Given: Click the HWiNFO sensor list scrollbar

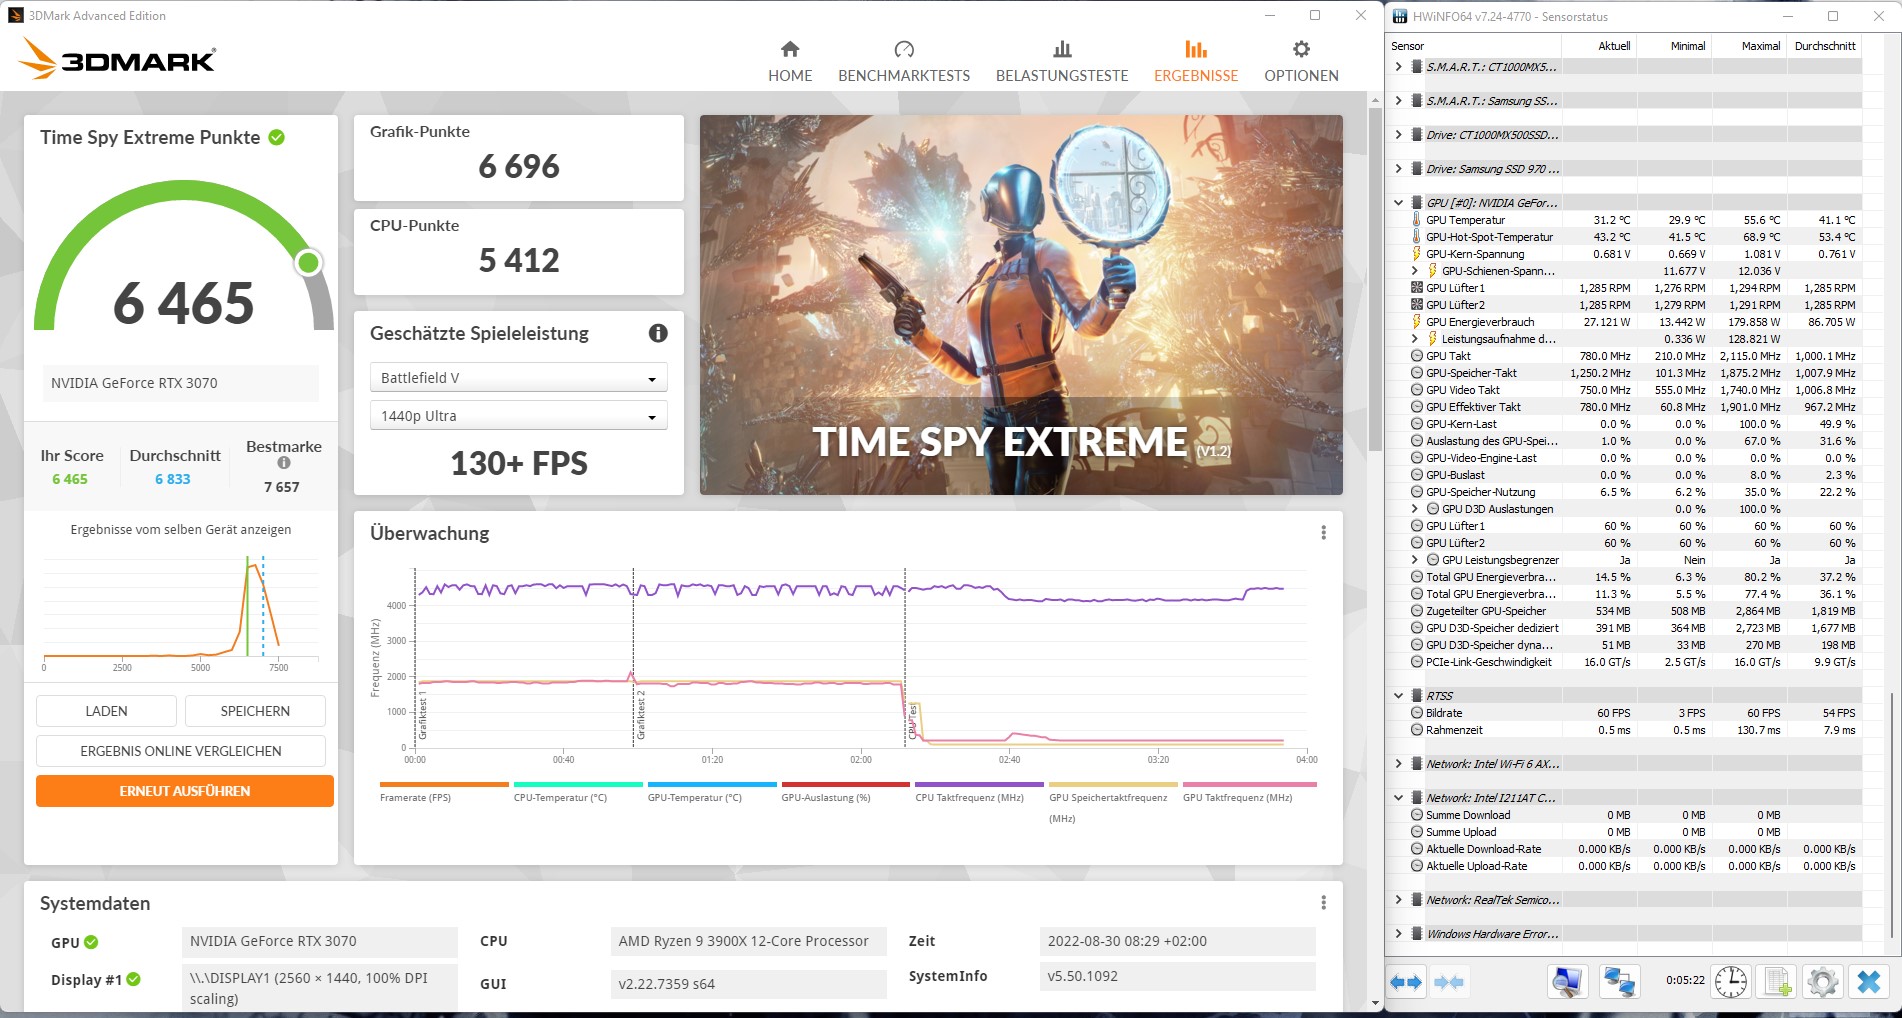Looking at the screenshot, I should click(x=1893, y=815).
